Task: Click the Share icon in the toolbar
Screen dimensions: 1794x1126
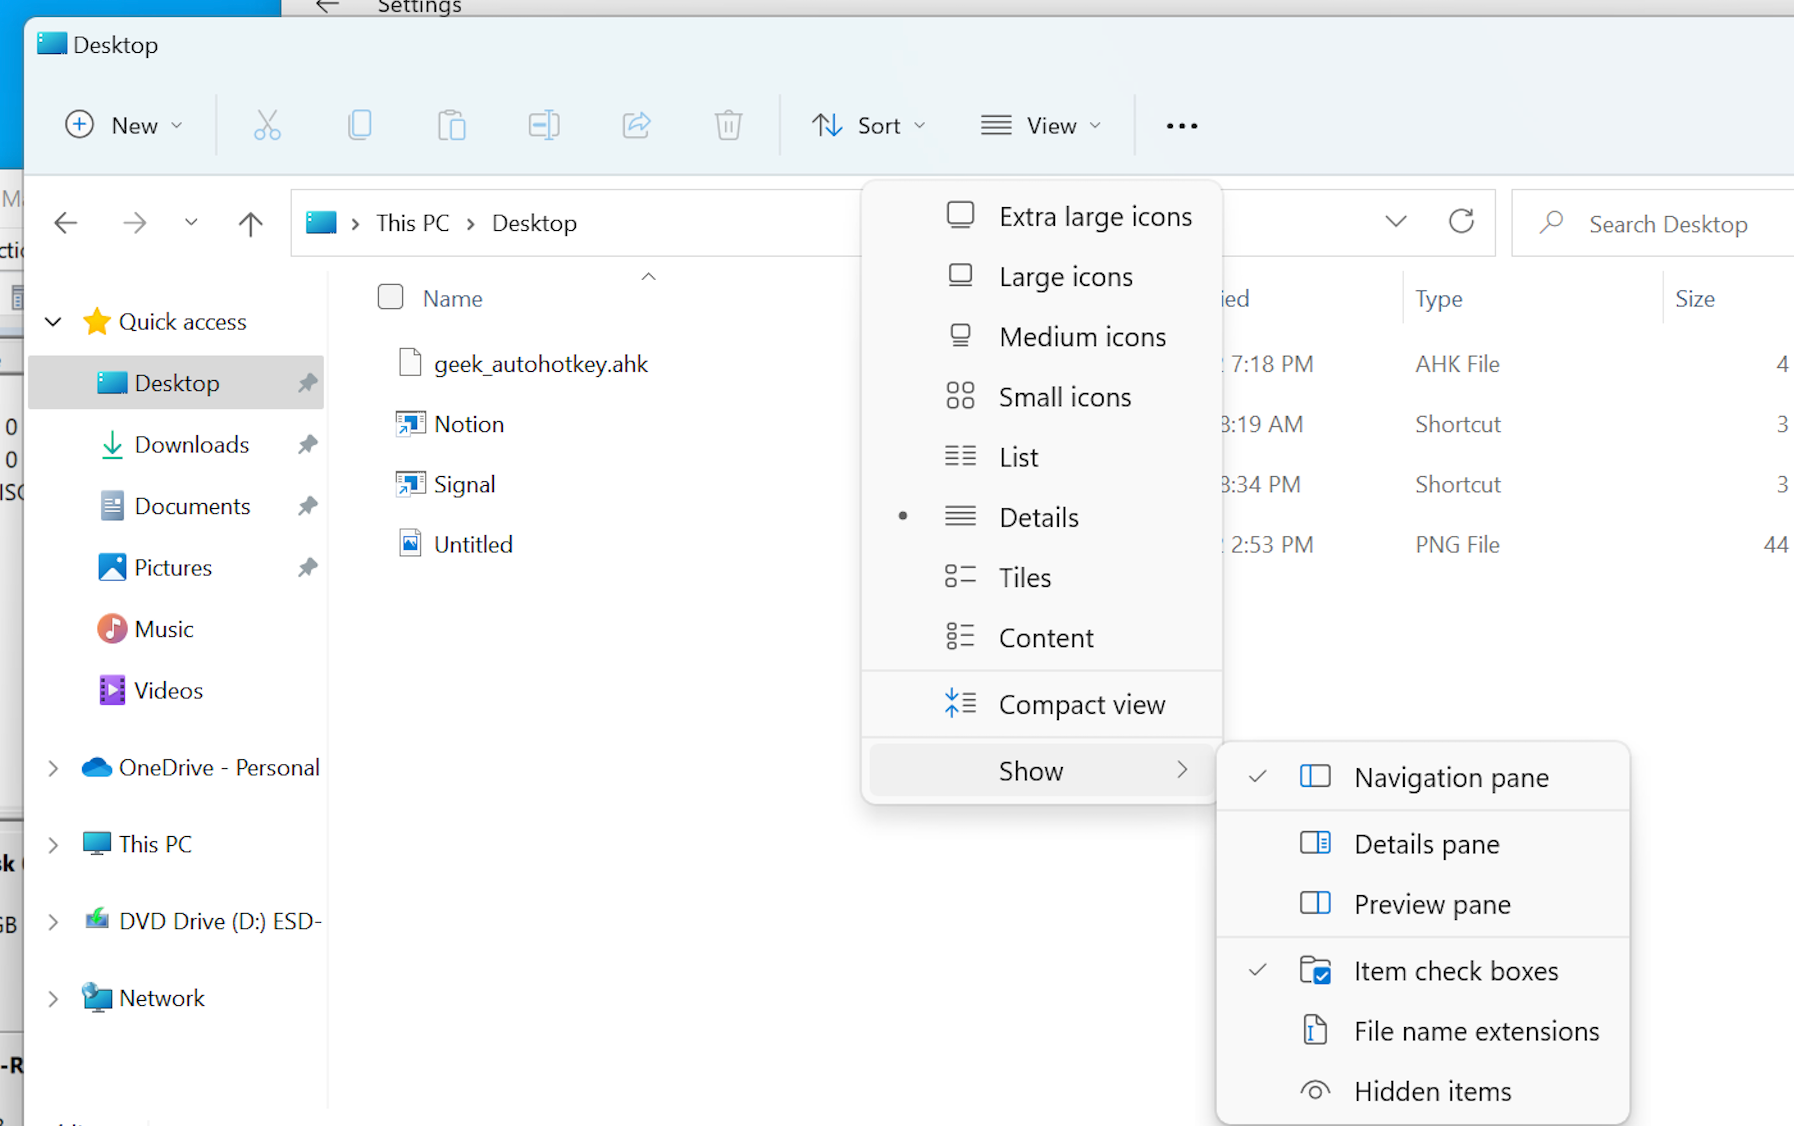Action: 637,125
